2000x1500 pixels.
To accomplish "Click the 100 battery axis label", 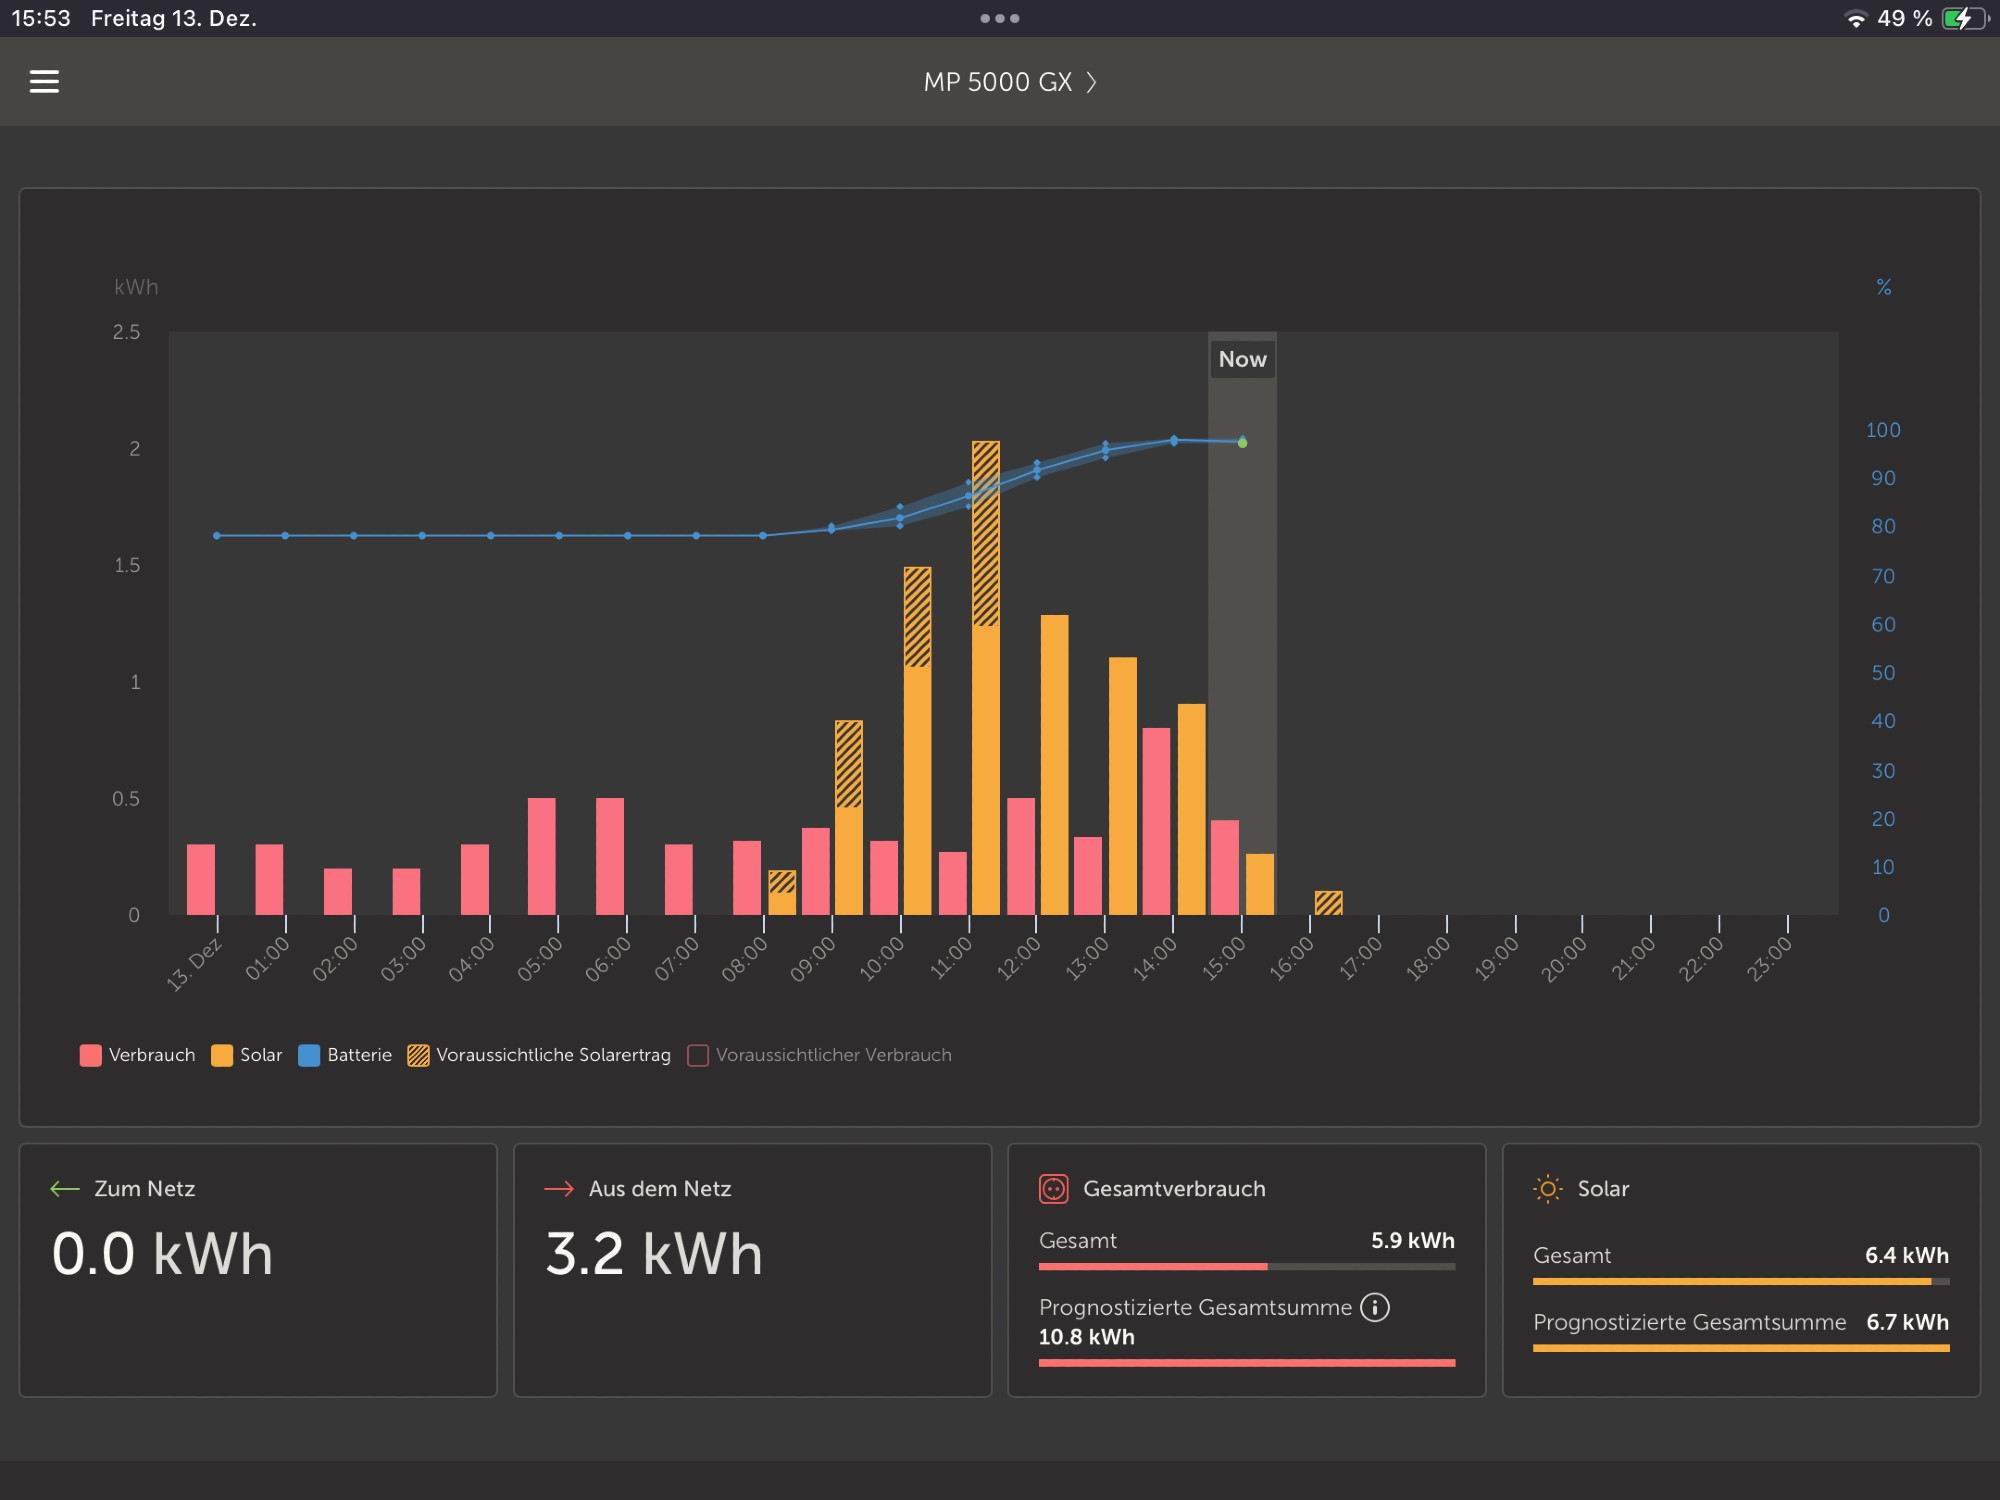I will click(1883, 430).
